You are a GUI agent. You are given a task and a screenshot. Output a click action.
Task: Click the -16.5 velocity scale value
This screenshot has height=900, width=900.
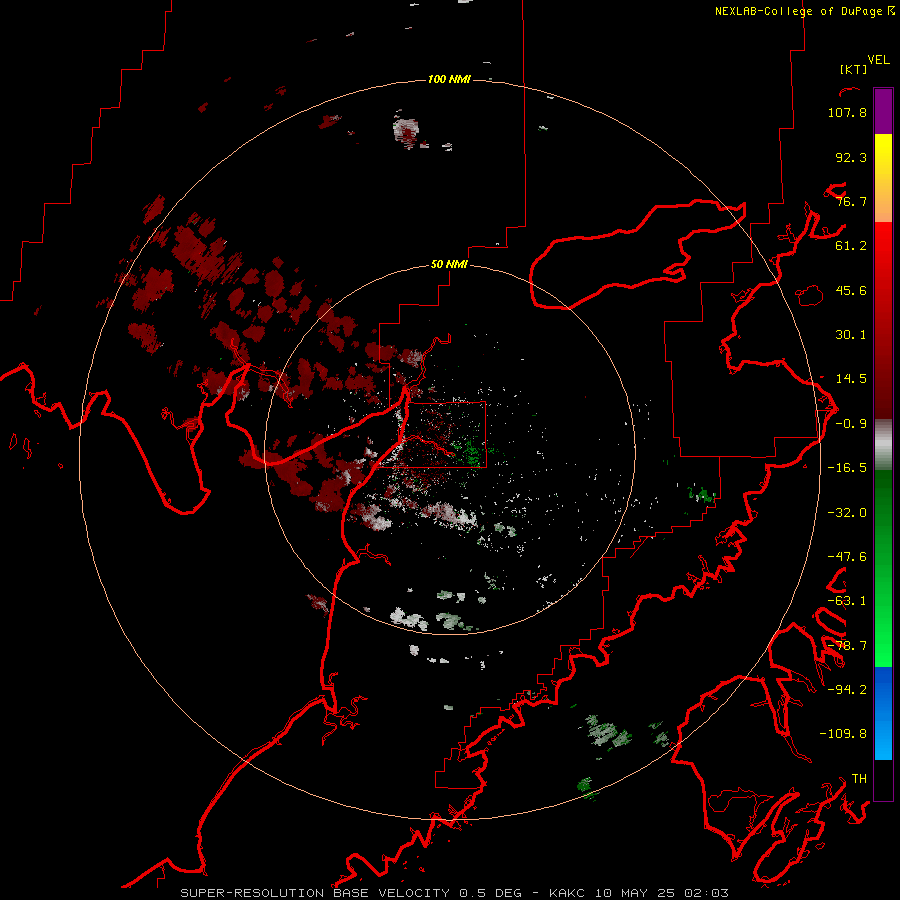(x=847, y=468)
